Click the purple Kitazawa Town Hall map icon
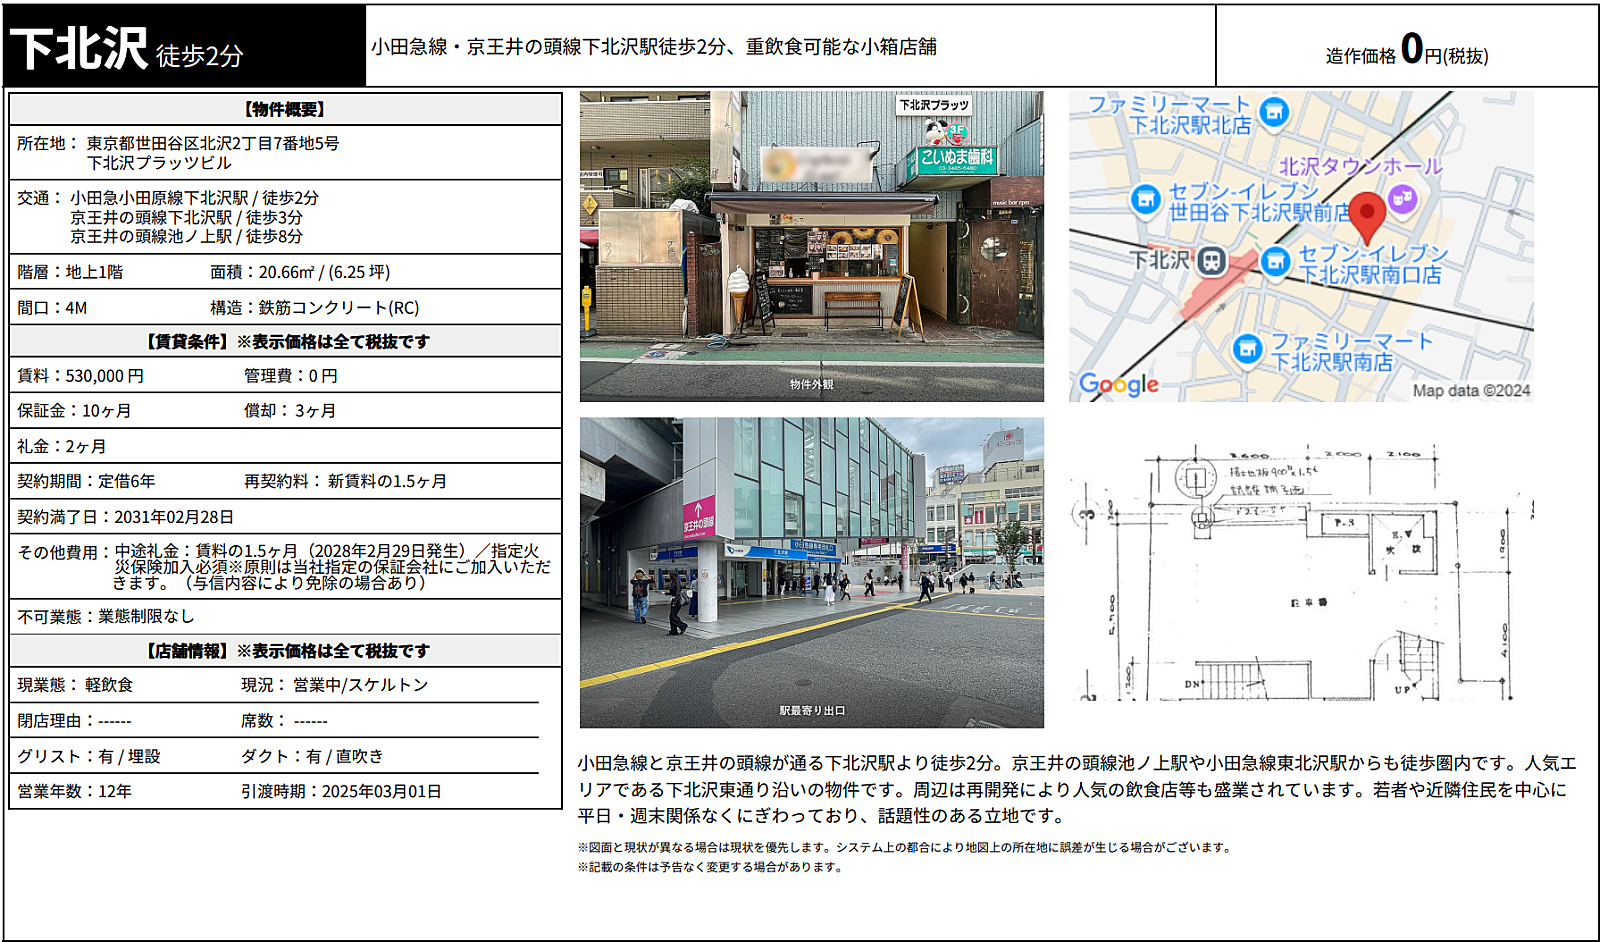This screenshot has height=942, width=1600. (1403, 198)
